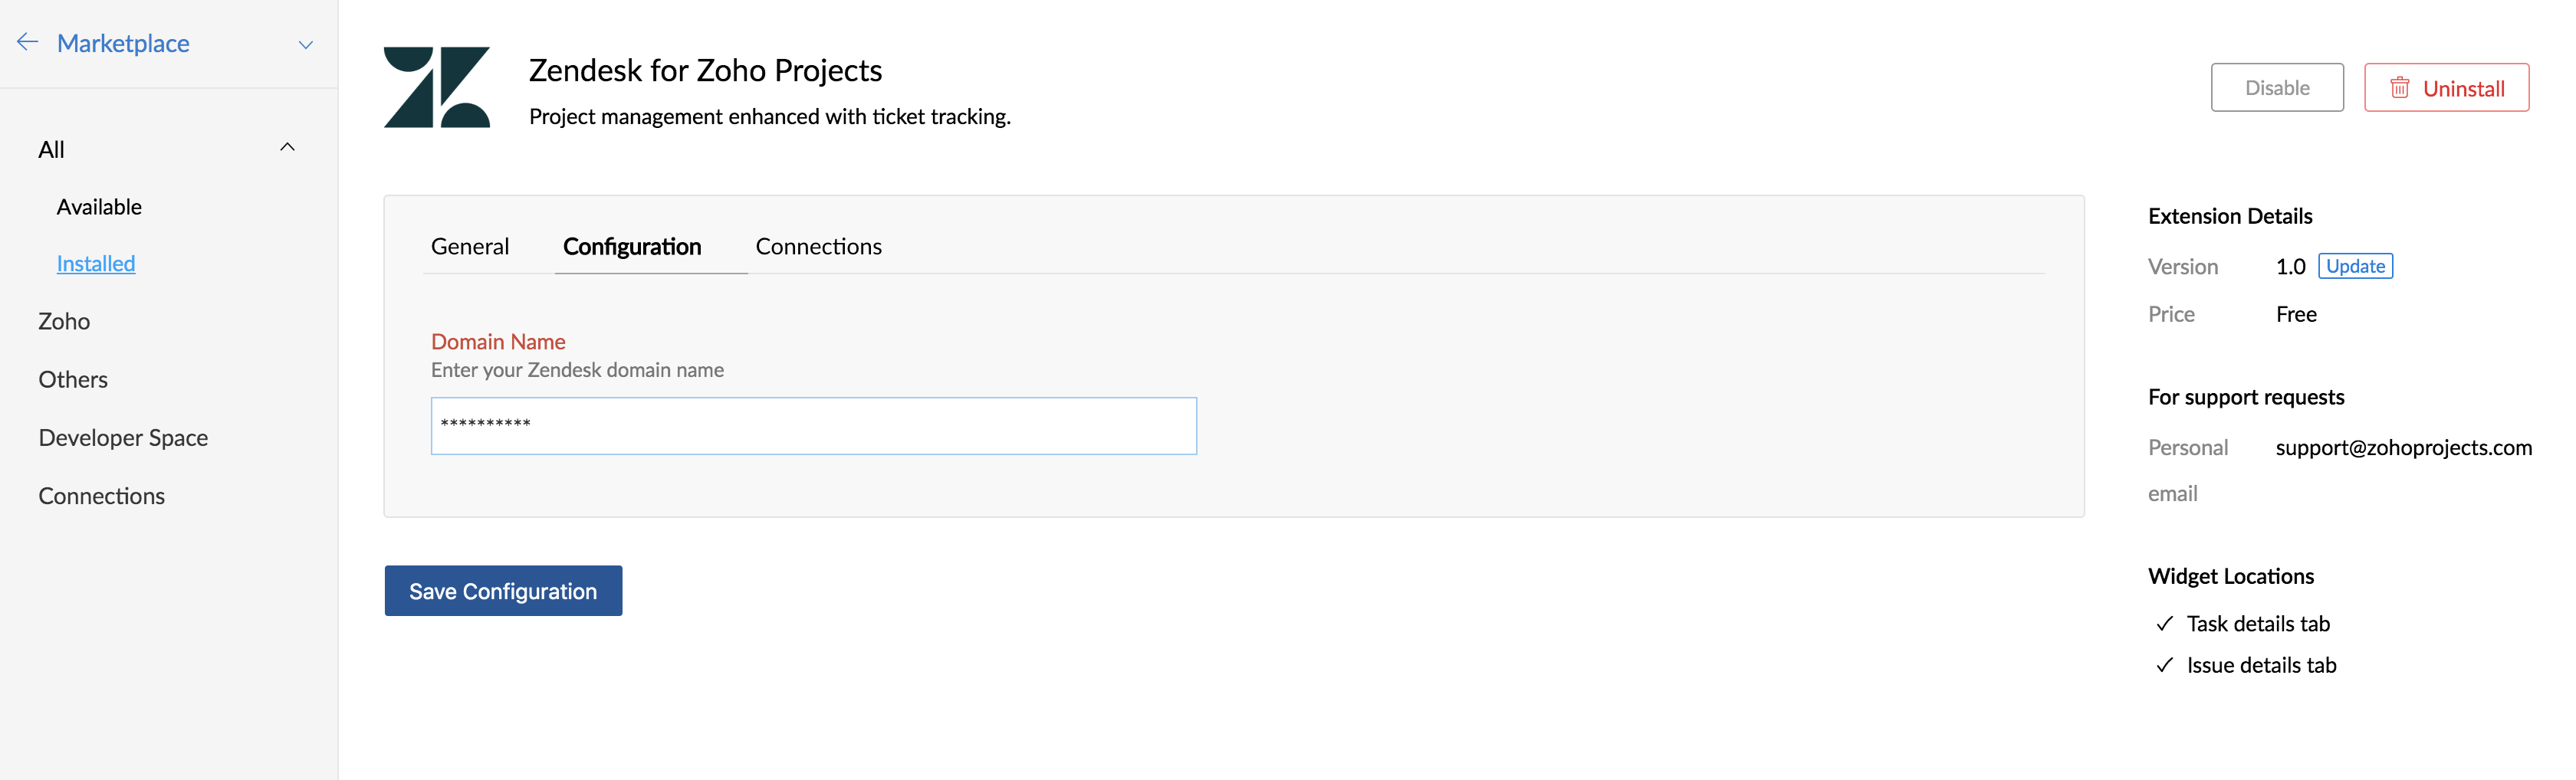The image size is (2576, 780).
Task: Click the Zendesk logo icon
Action: [437, 87]
